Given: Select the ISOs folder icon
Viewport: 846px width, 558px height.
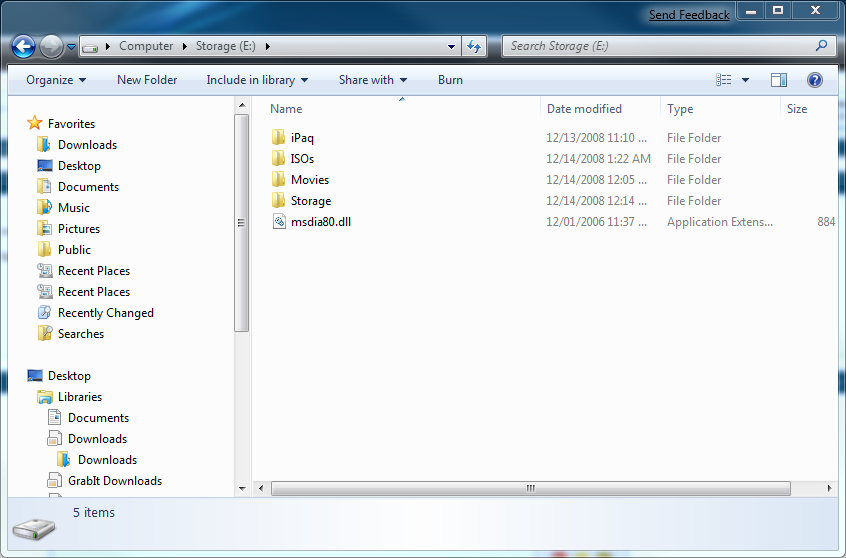Looking at the screenshot, I should point(278,159).
